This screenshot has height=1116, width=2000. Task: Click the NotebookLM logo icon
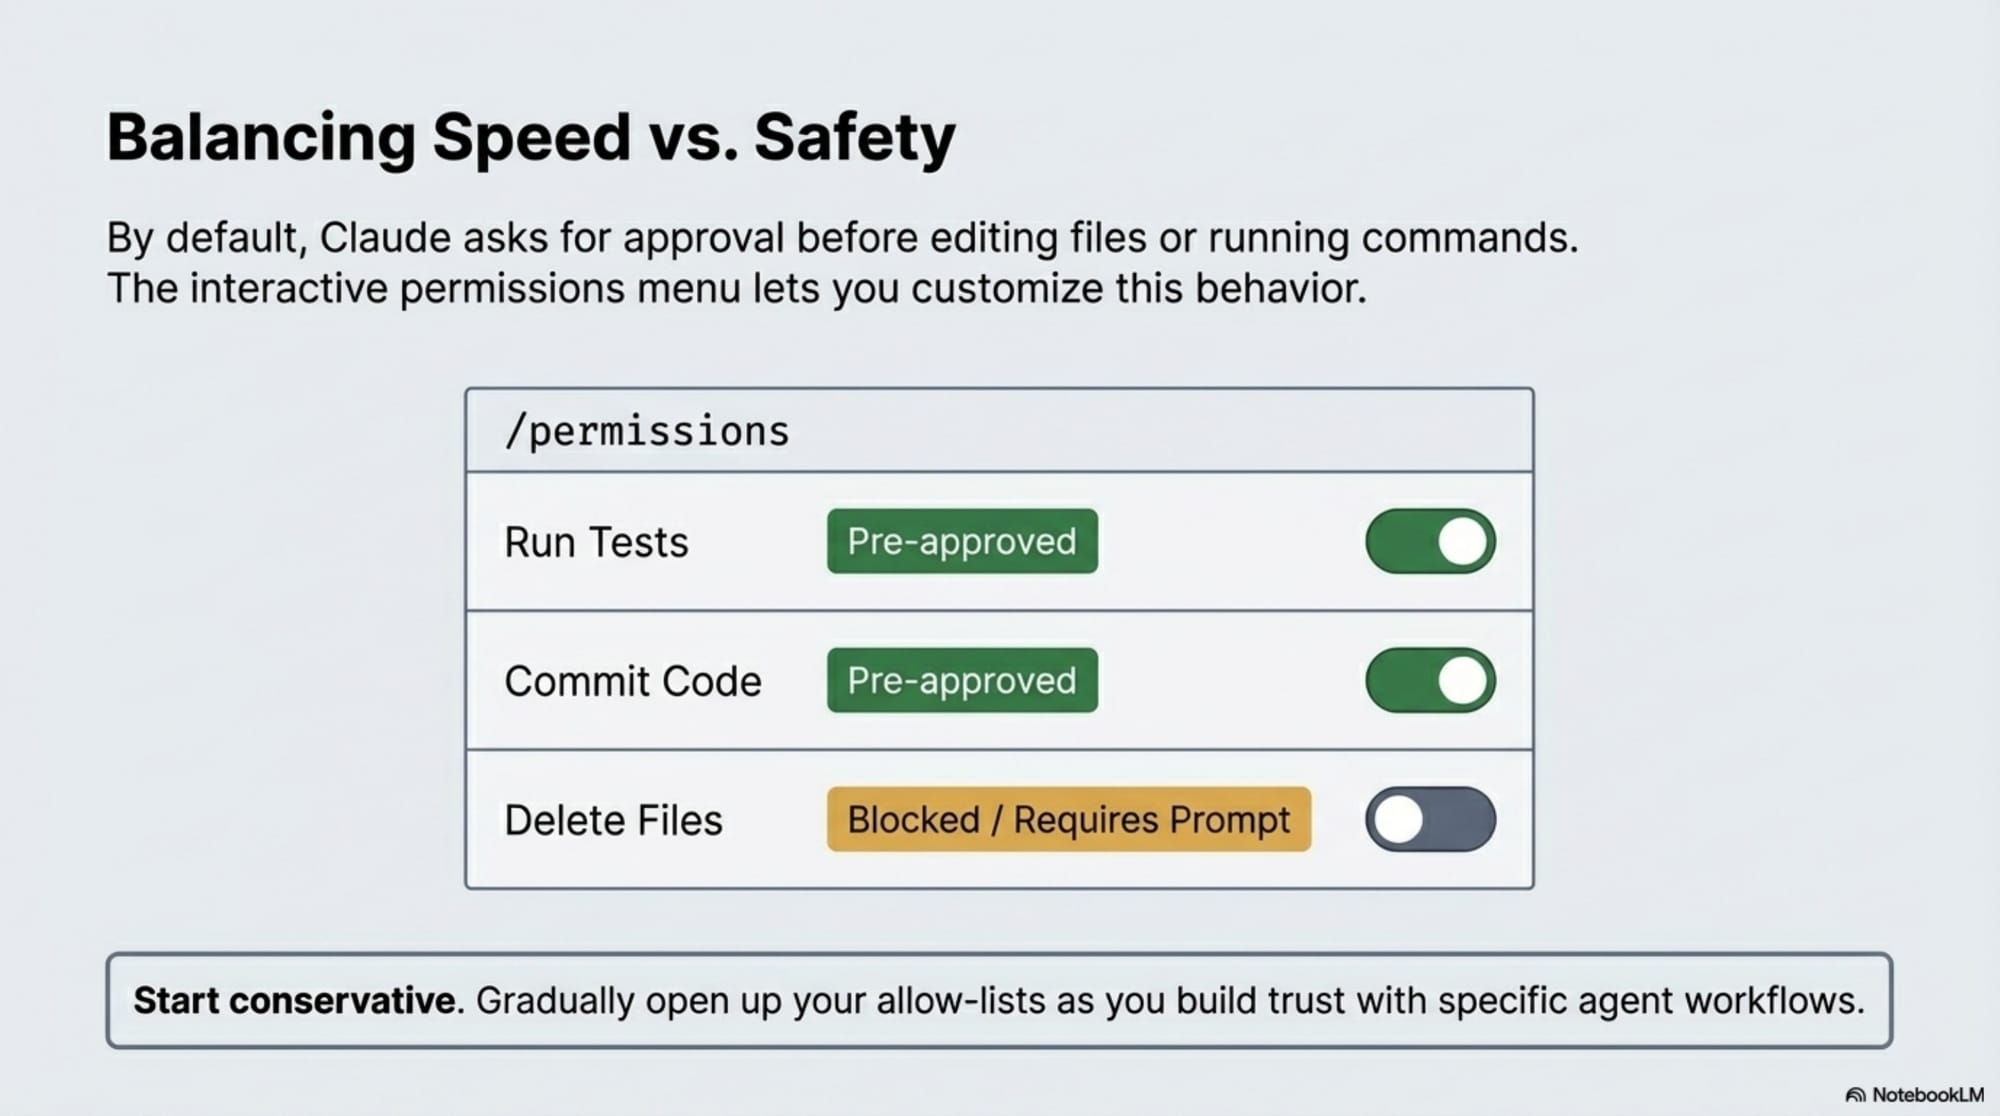[1855, 1095]
